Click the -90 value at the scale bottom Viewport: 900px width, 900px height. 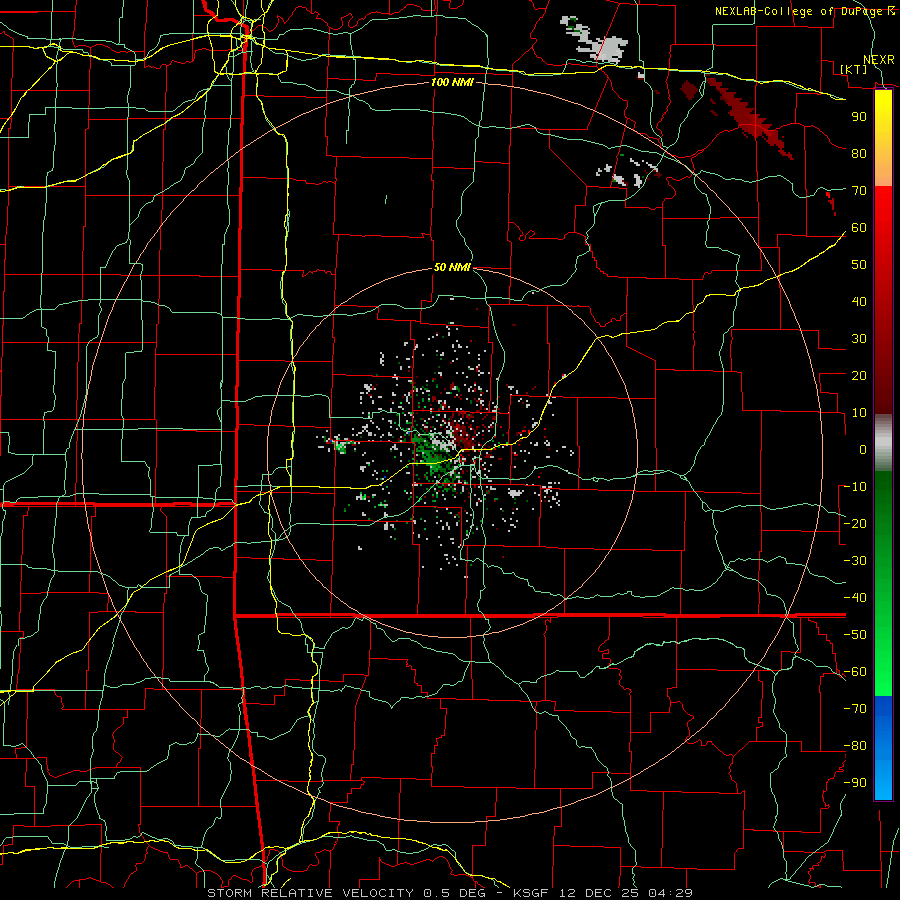(855, 783)
